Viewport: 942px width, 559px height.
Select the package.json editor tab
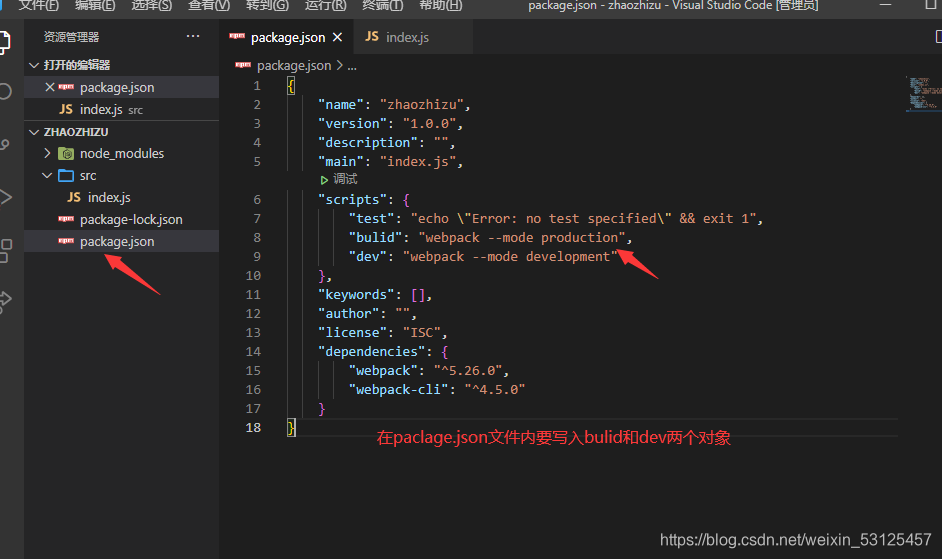point(288,37)
